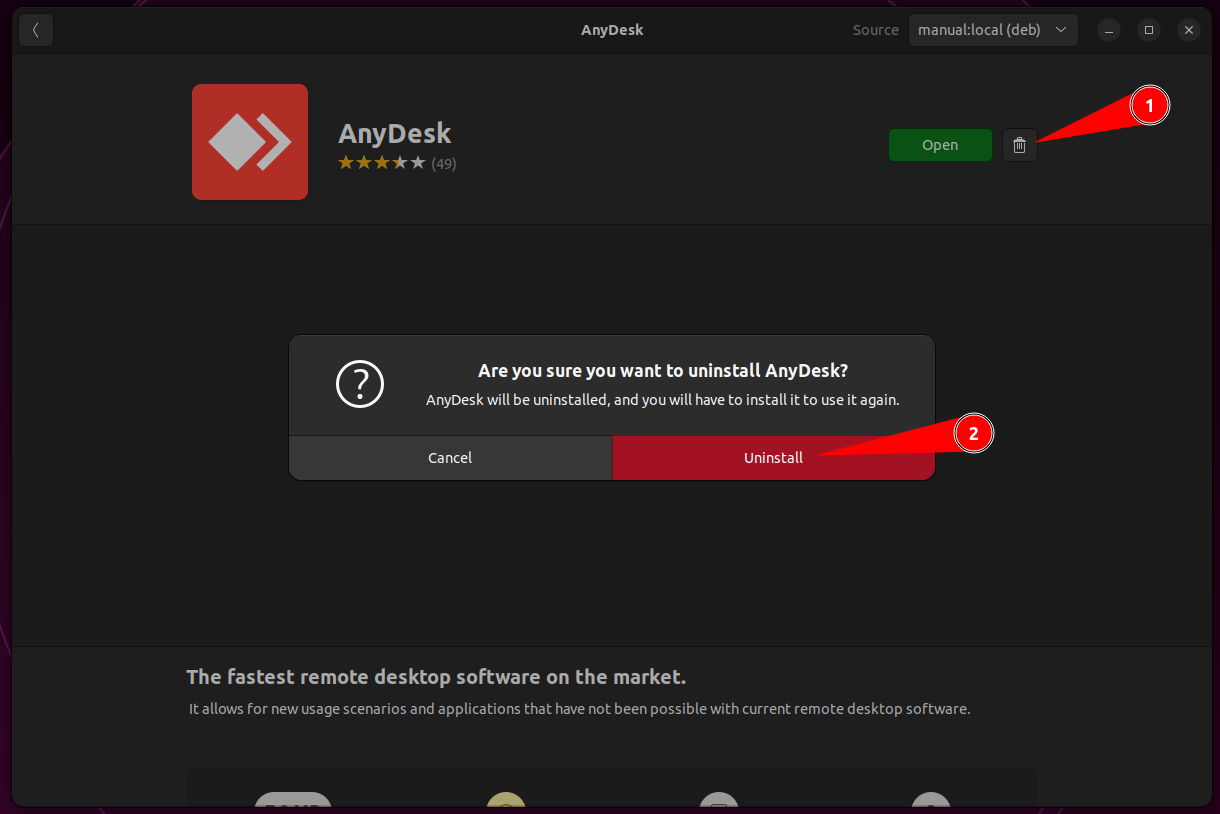1220x814 pixels.
Task: Click the fastest remote desktop software heading
Action: tap(436, 676)
